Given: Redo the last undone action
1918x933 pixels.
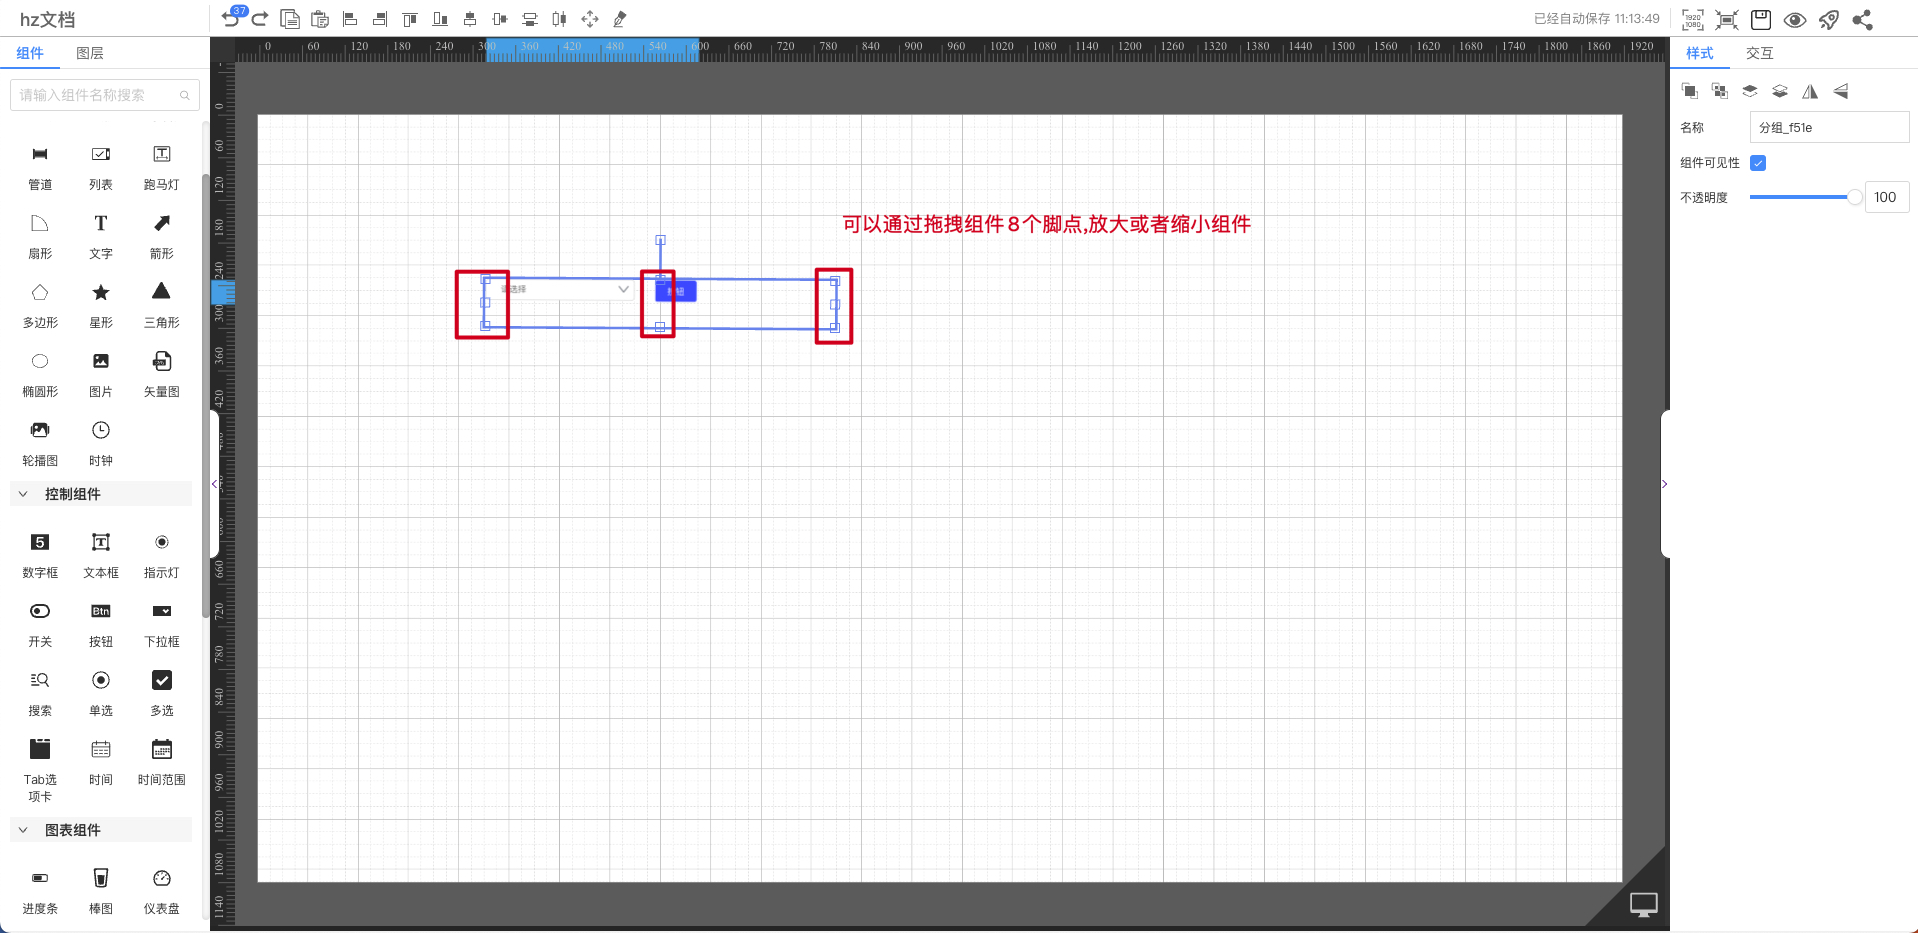Looking at the screenshot, I should tap(260, 19).
